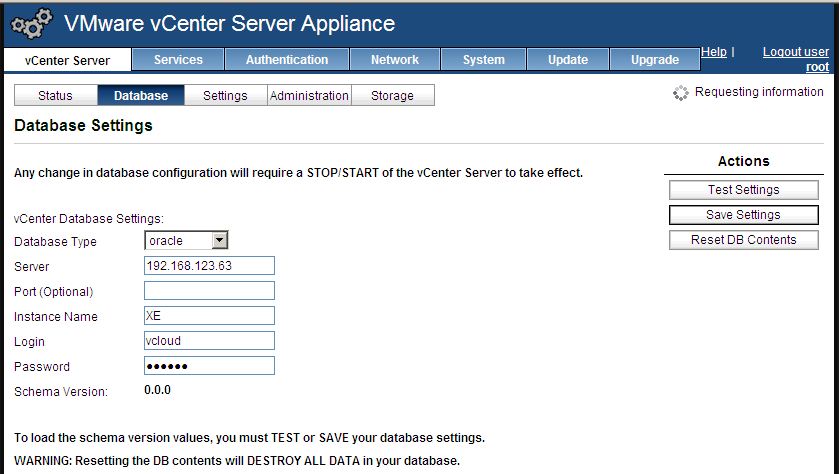Open the Settings sub-tab
This screenshot has width=839, height=474.
pyautogui.click(x=225, y=96)
